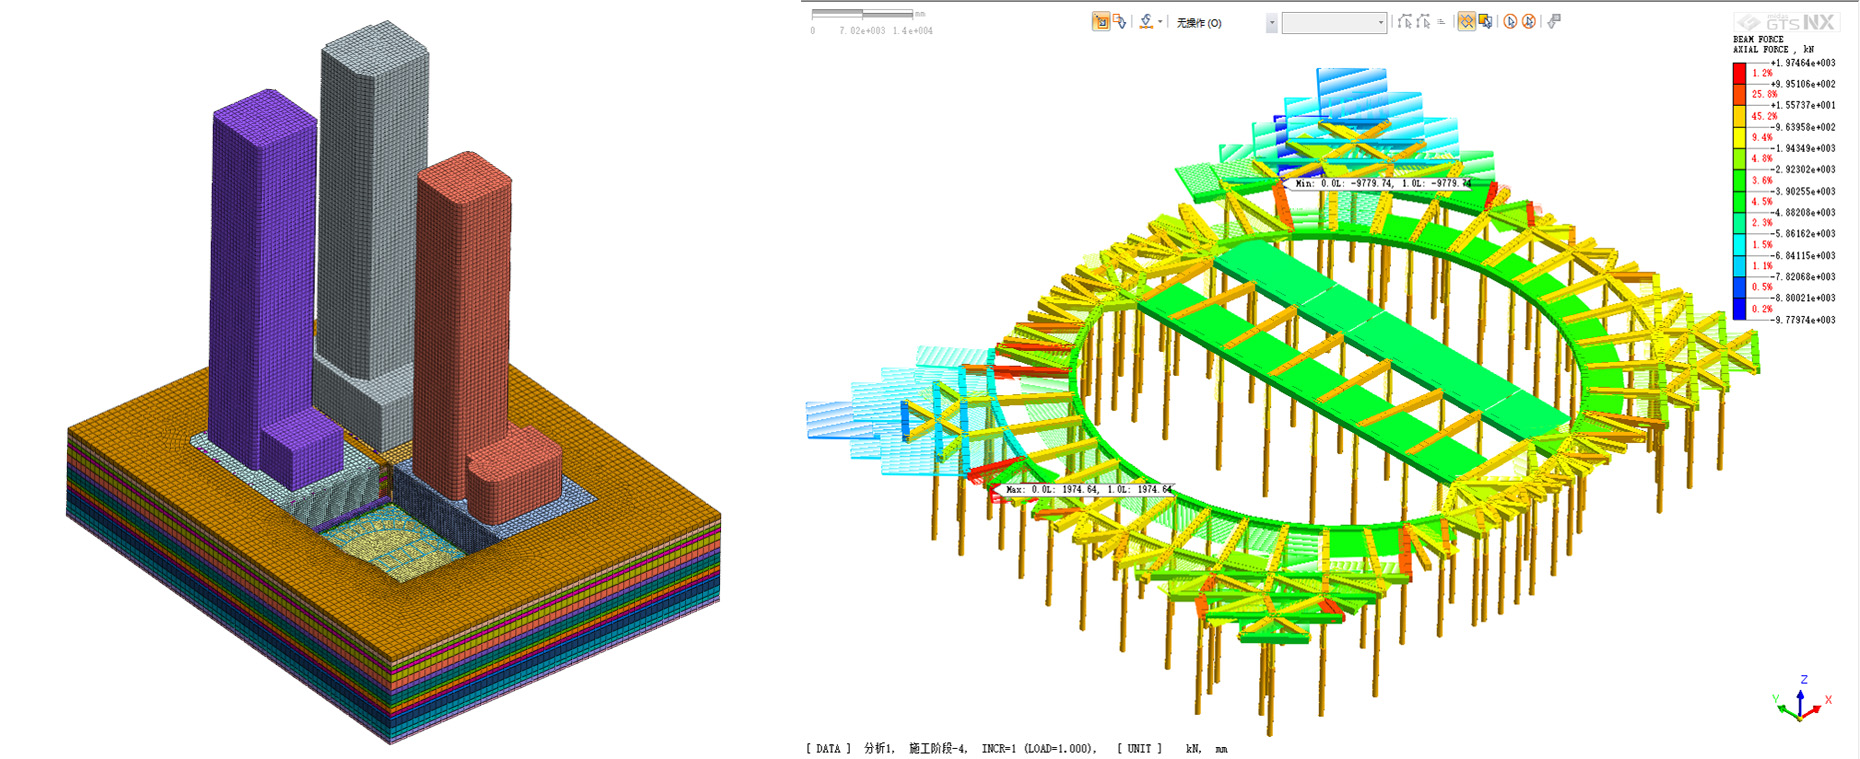
Task: Toggle the crossed-out circled cursor icon
Action: click(1529, 22)
